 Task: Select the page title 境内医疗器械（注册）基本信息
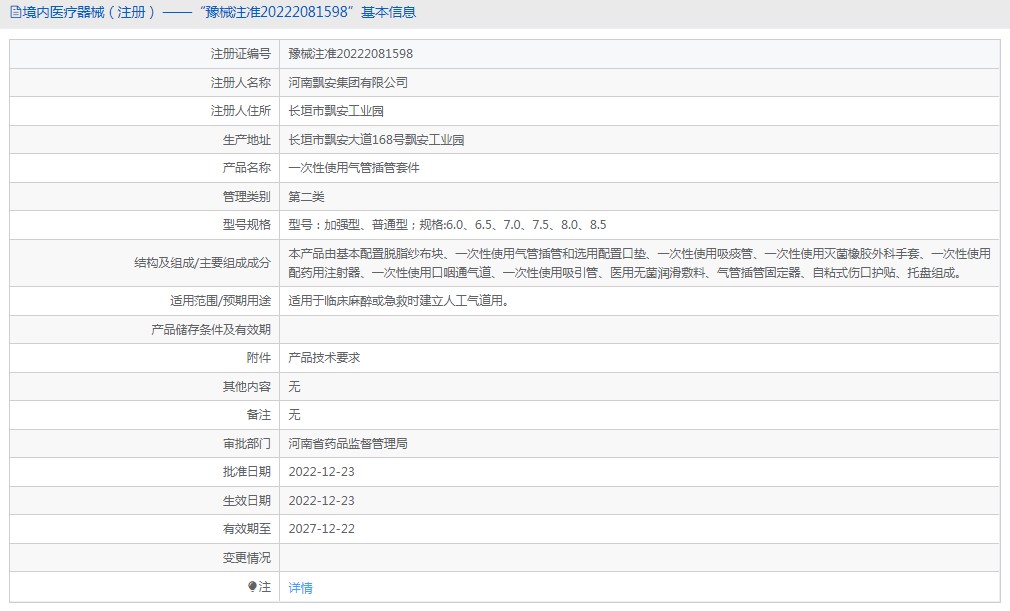(219, 12)
